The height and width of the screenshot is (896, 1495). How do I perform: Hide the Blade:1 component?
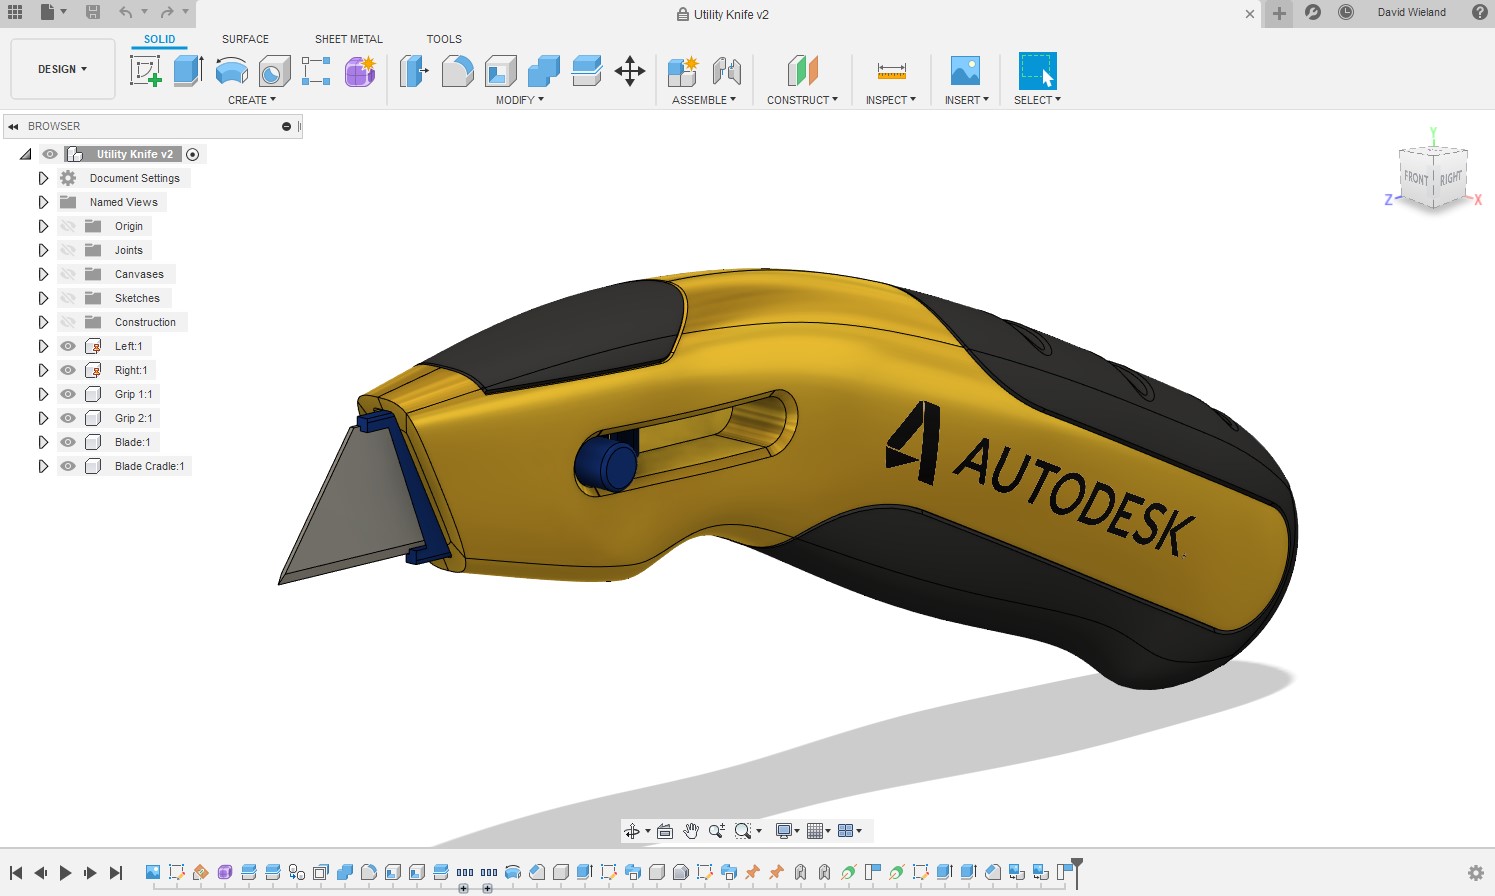[67, 441]
